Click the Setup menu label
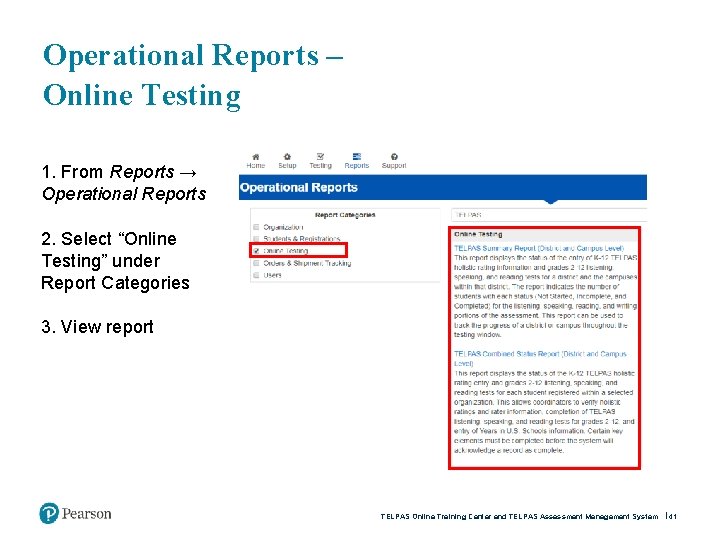This screenshot has width=720, height=540. 287,166
